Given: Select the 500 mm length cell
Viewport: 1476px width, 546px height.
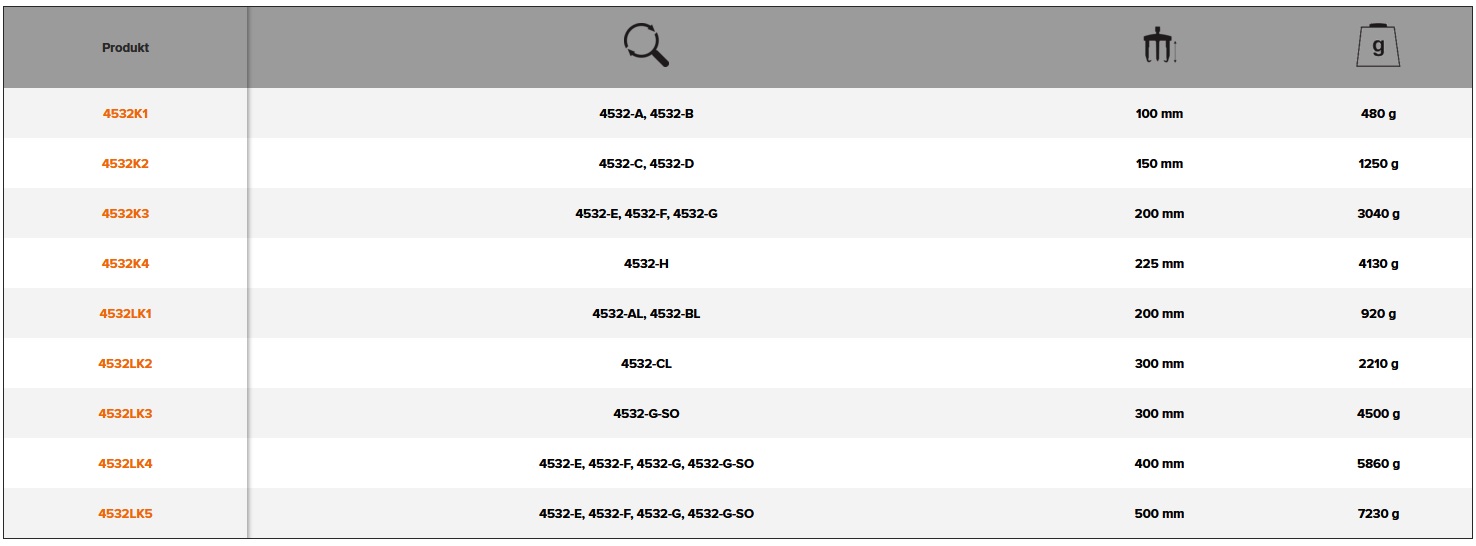Looking at the screenshot, I should (1159, 514).
